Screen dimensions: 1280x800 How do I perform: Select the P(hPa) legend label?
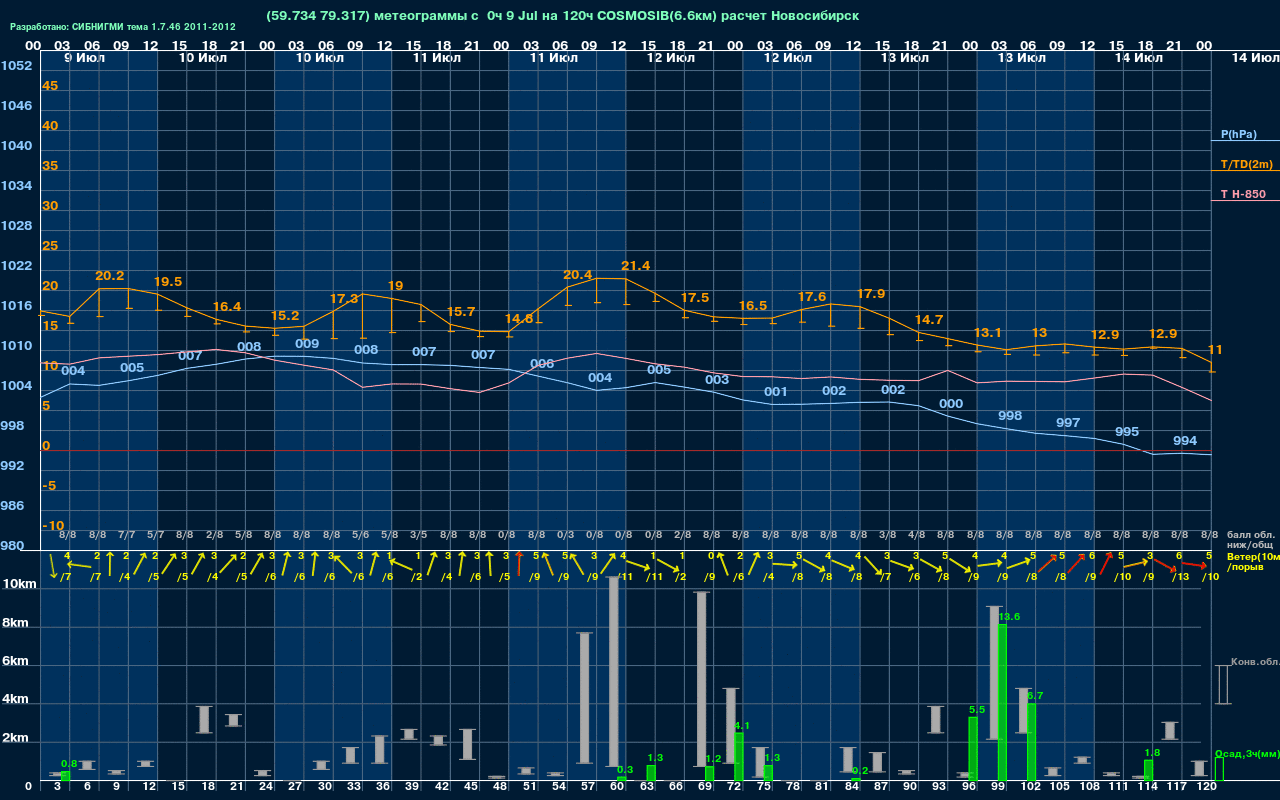[x=1238, y=134]
